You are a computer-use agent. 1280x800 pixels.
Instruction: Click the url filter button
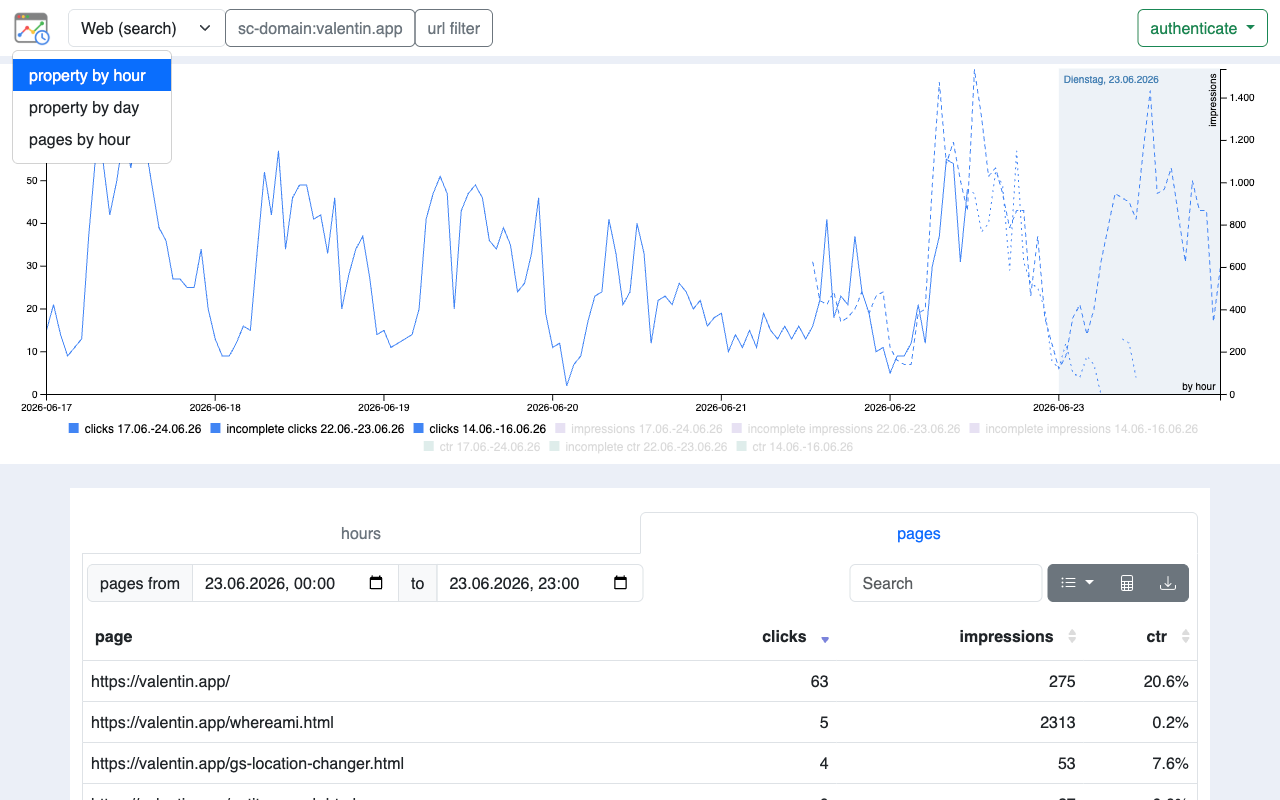pyautogui.click(x=454, y=28)
